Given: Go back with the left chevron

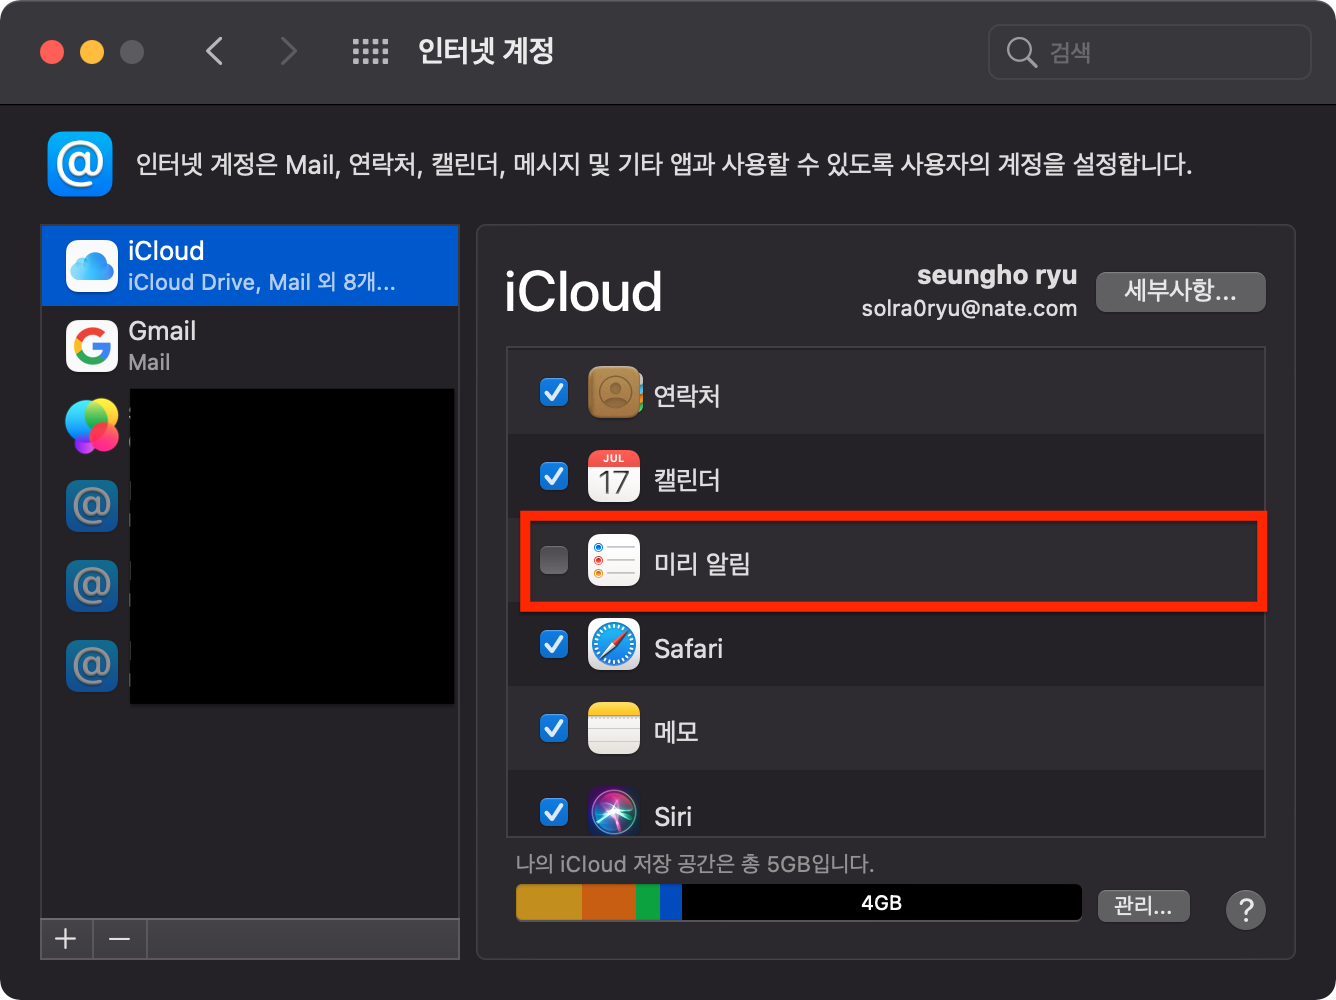Looking at the screenshot, I should pos(214,51).
